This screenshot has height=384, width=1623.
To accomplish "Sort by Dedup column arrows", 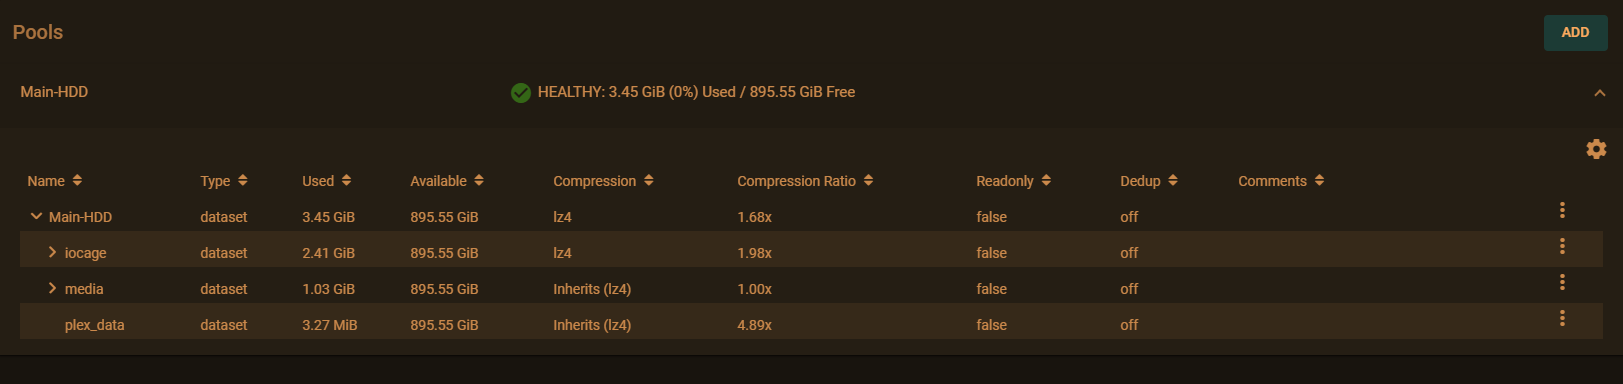I will 1173,181.
